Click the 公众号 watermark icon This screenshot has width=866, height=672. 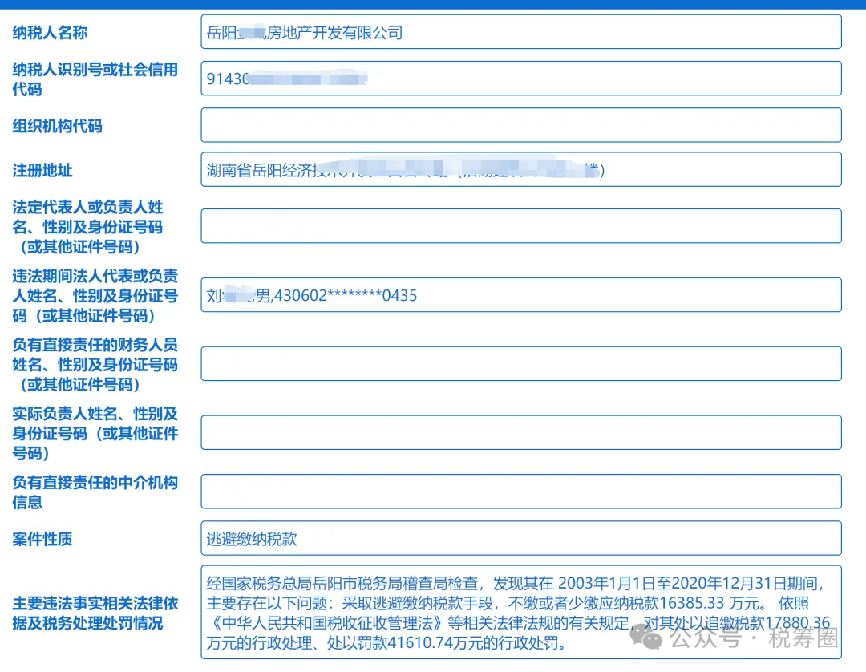649,639
